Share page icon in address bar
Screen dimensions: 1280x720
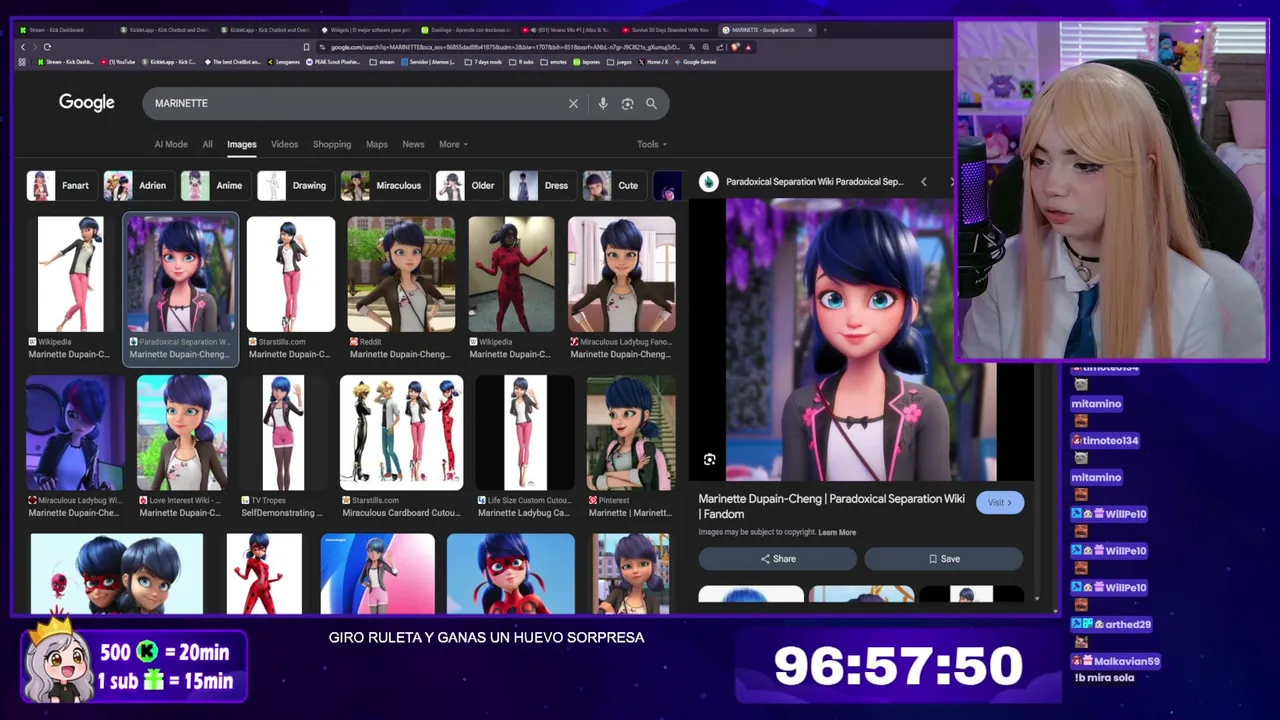coord(720,47)
